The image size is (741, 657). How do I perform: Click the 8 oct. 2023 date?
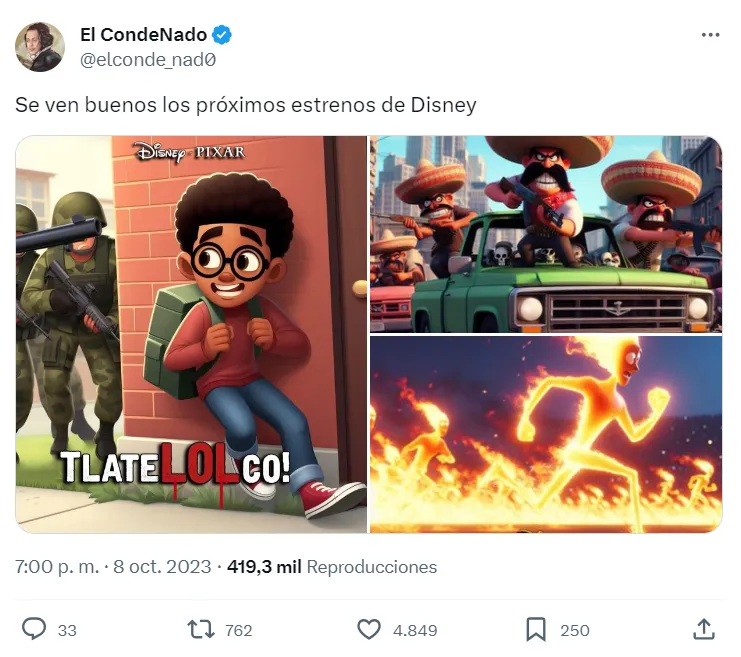click(162, 567)
